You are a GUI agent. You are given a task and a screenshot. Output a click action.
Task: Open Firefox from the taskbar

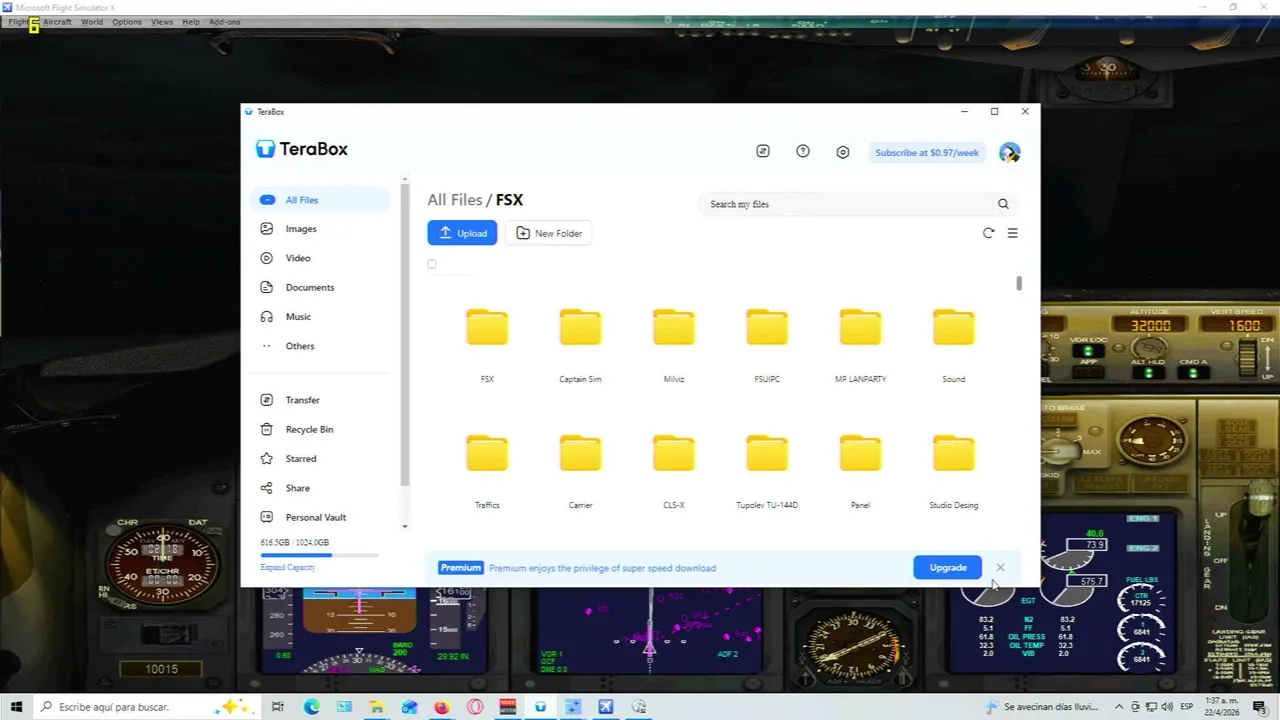[442, 707]
